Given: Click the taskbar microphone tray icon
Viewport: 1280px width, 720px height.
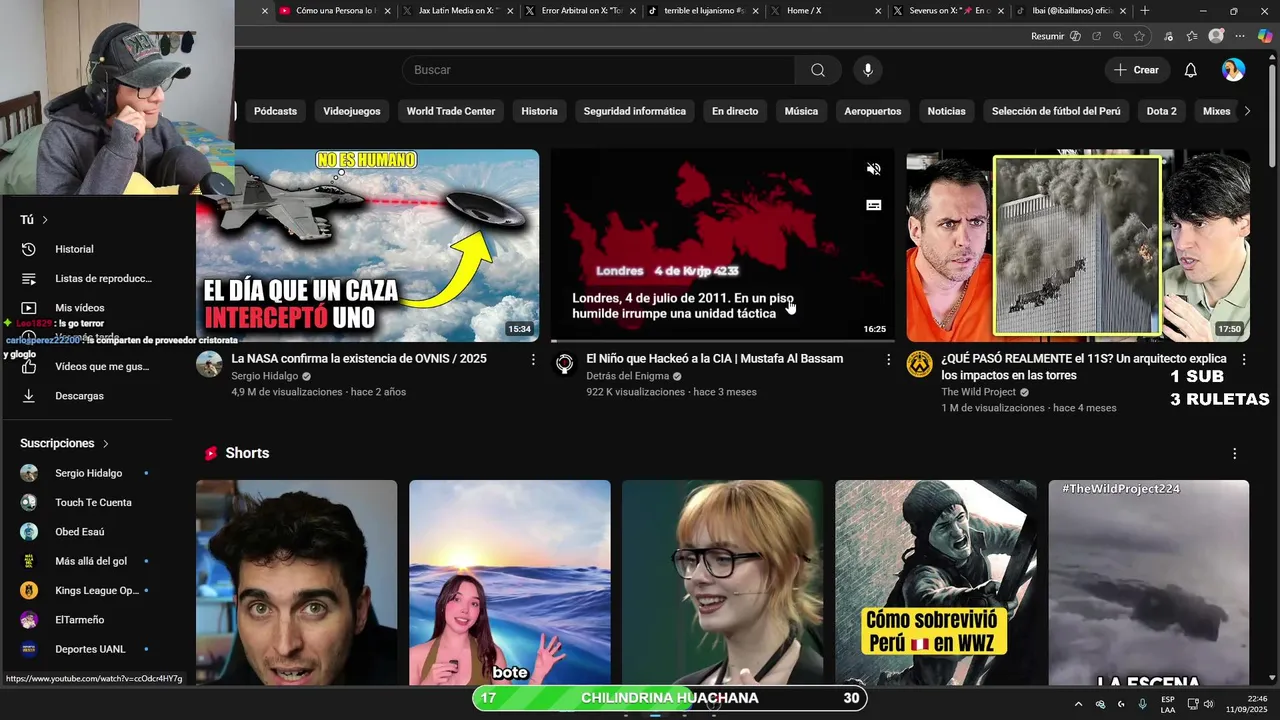Looking at the screenshot, I should click(x=1142, y=704).
